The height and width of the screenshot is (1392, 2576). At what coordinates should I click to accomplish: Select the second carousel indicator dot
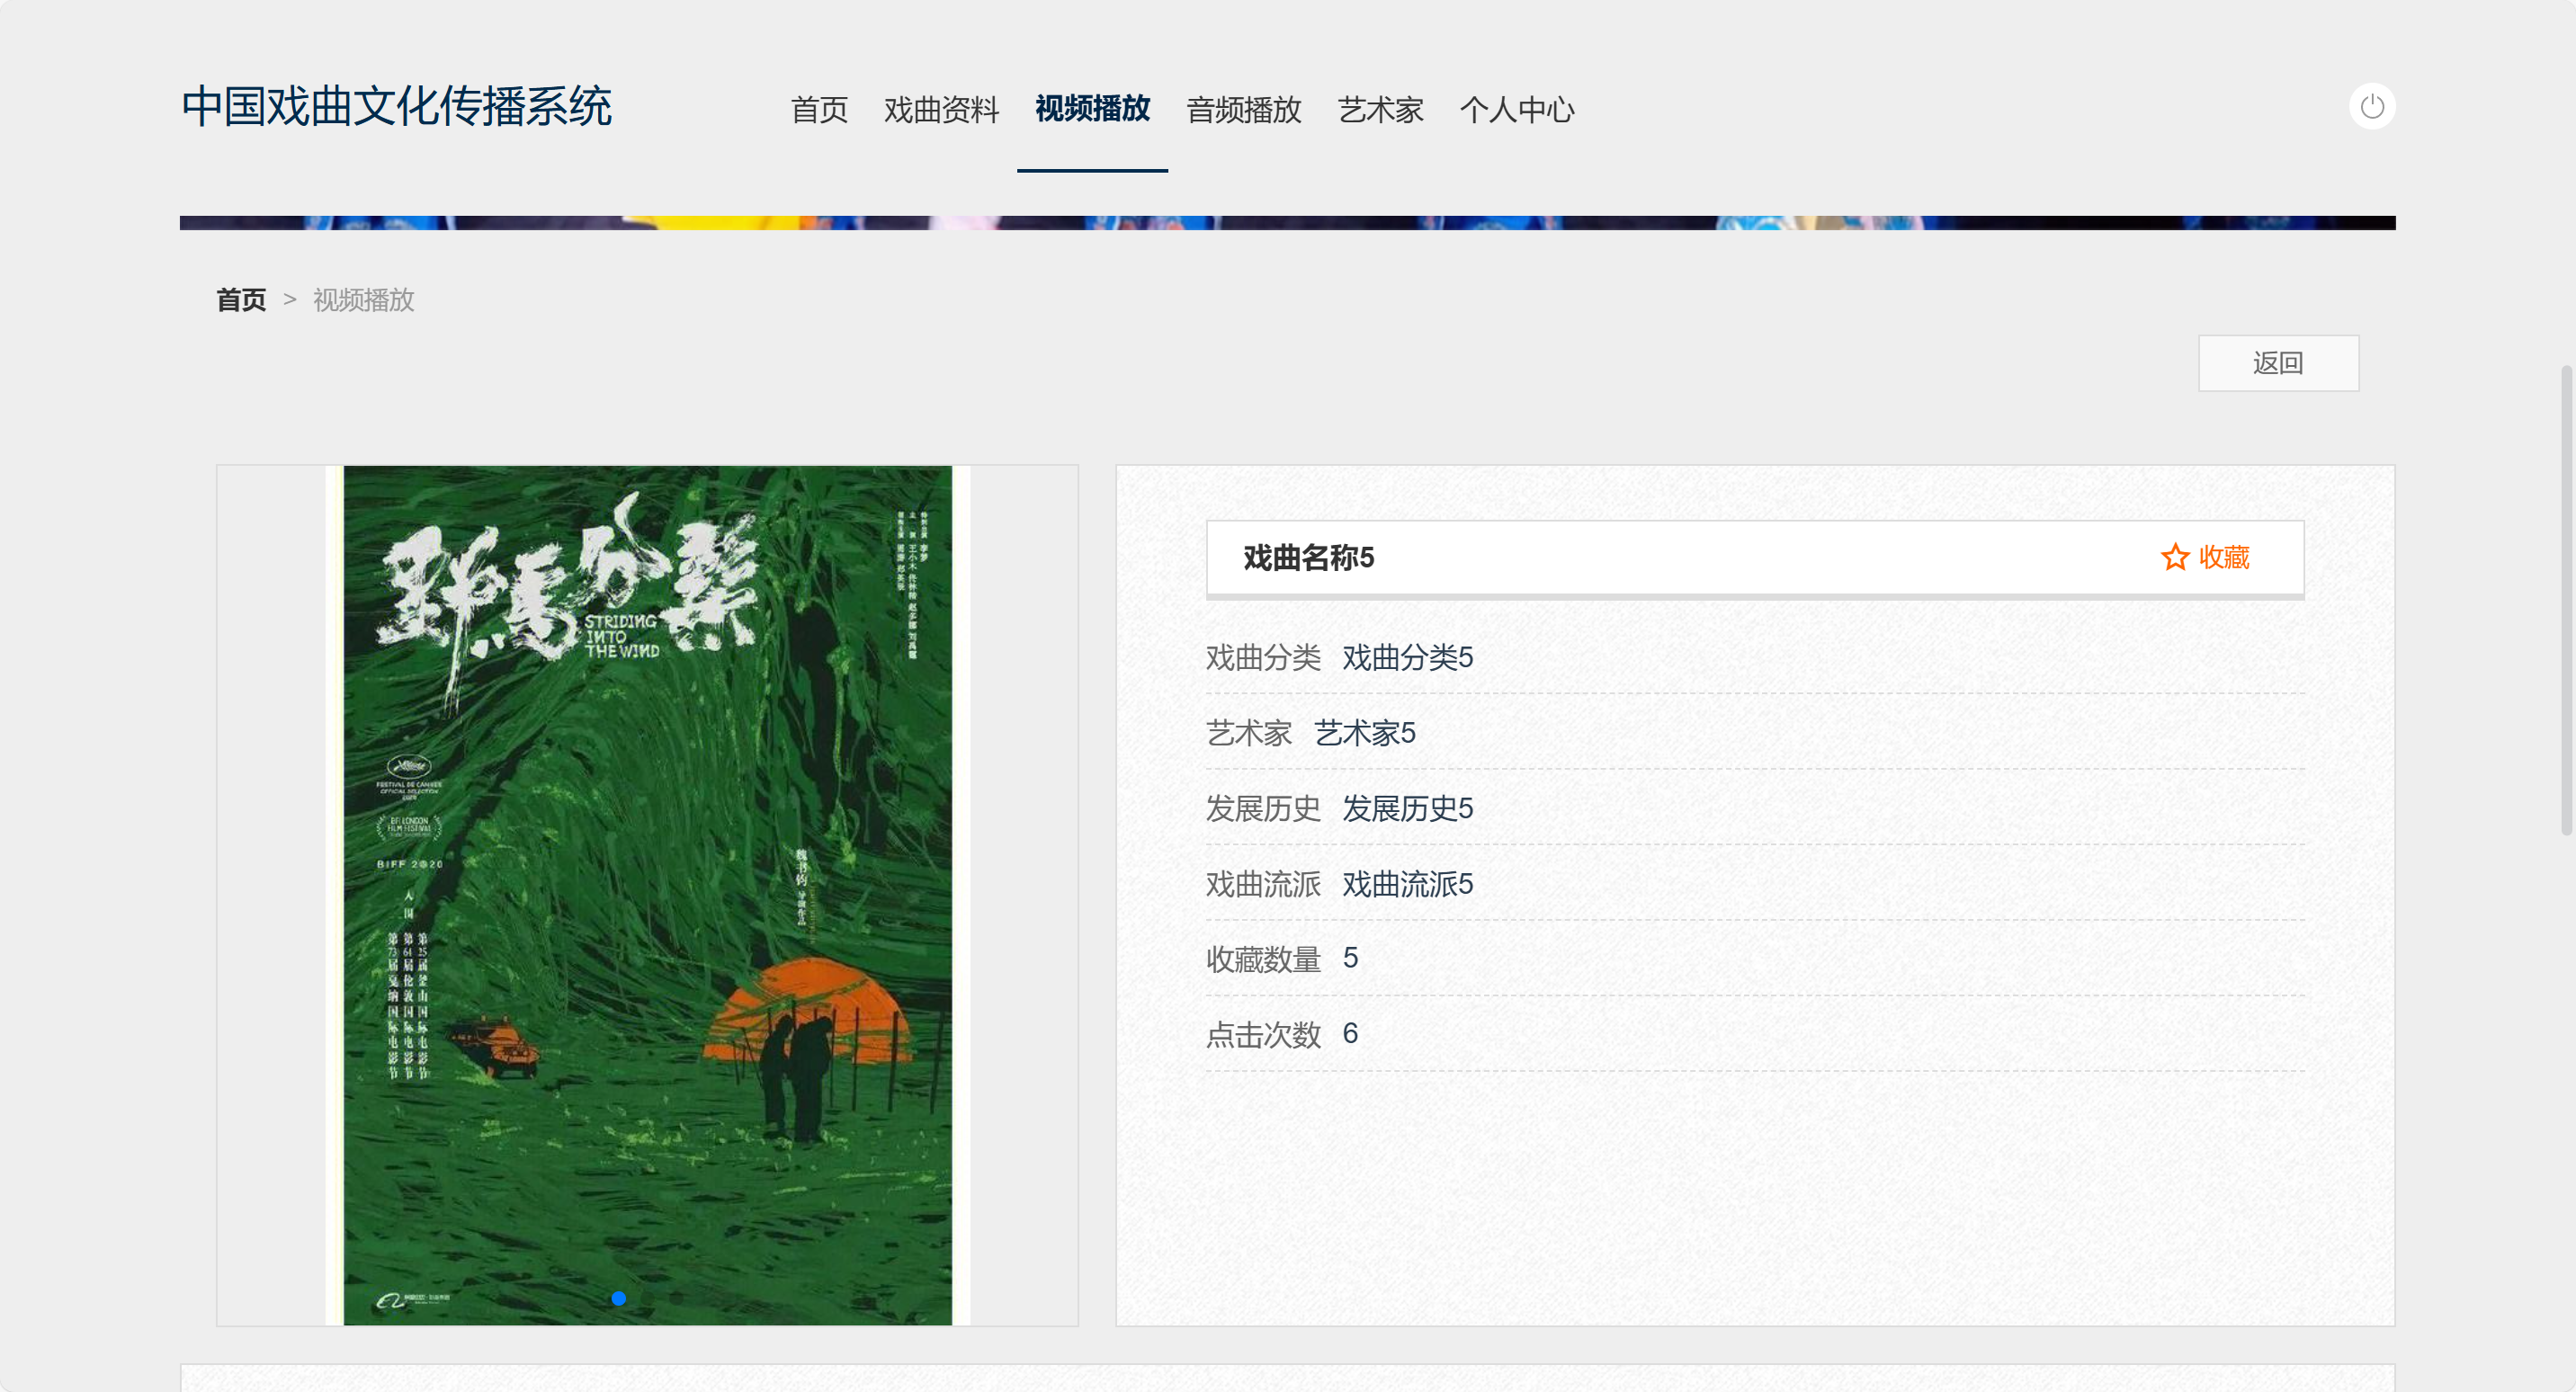pos(648,1298)
